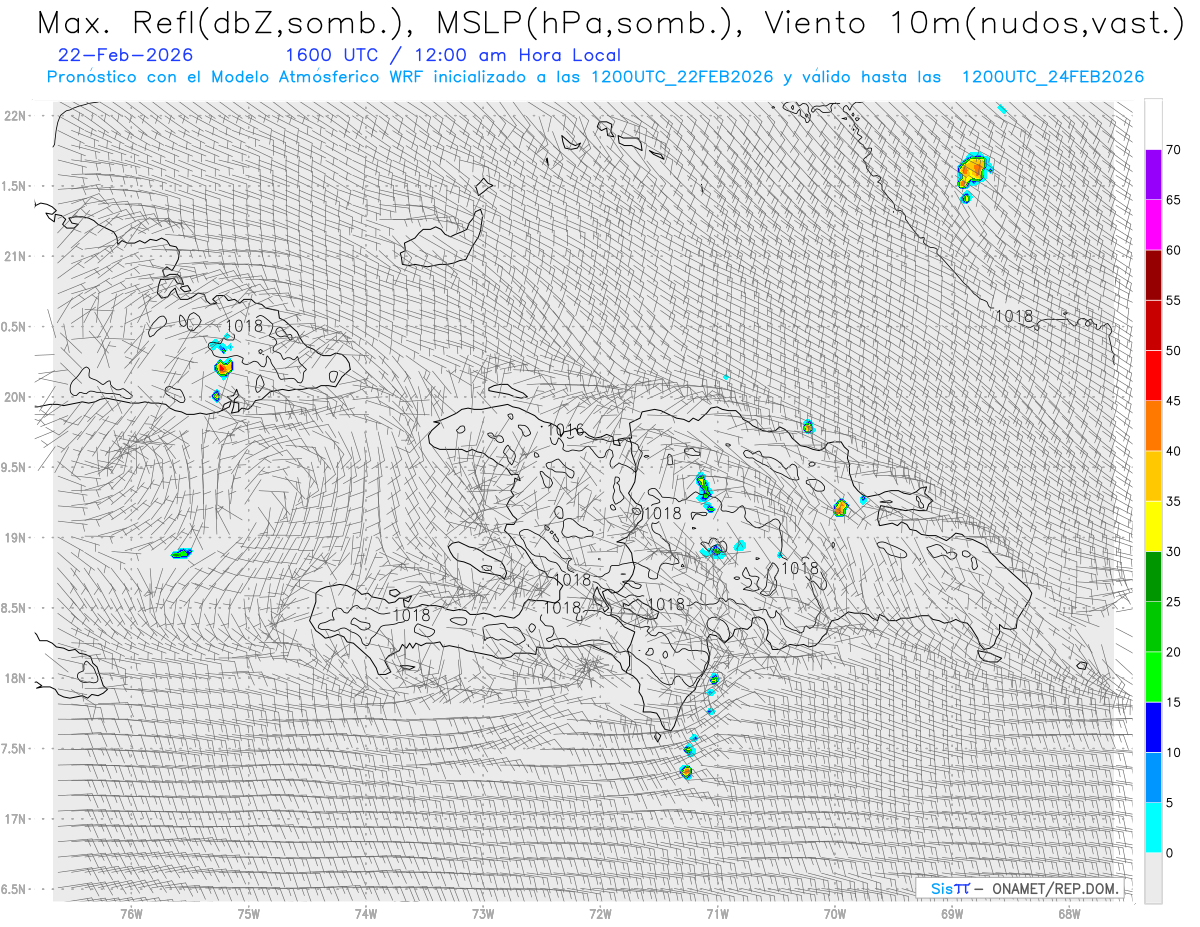Click the '35' value on the color scale

(x=1173, y=501)
